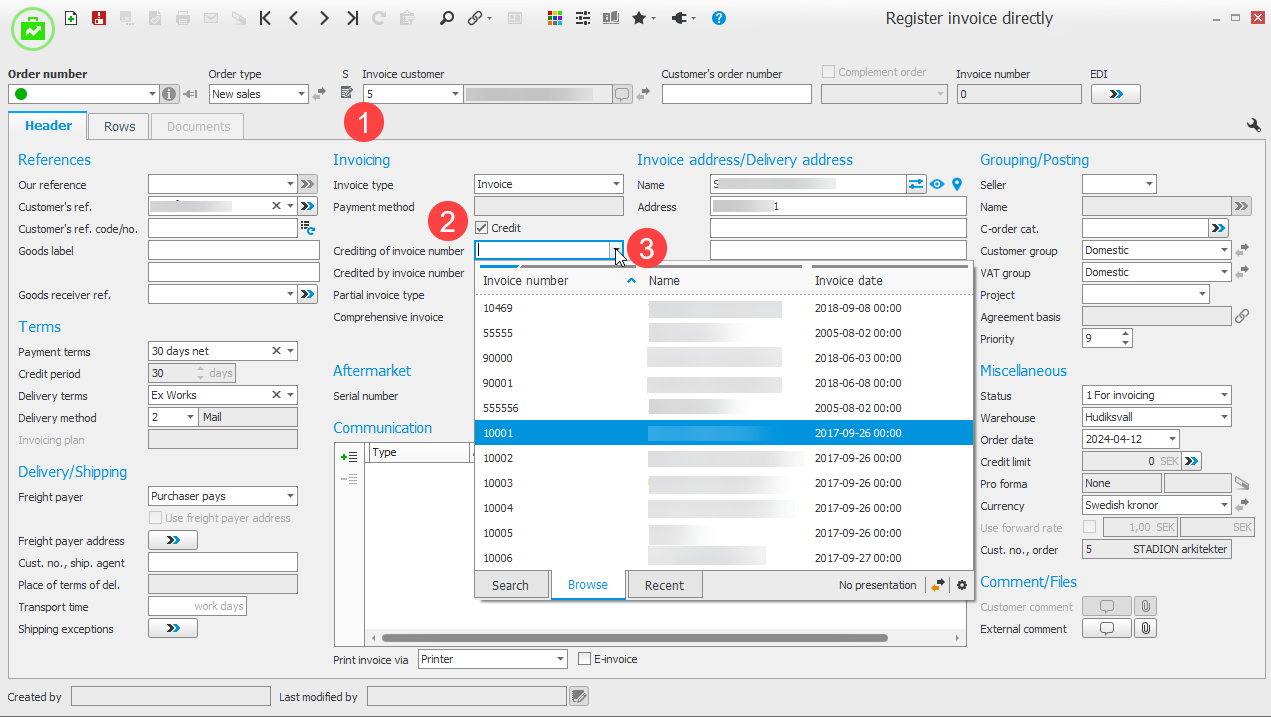Click the star Favorites icon
Viewport: 1271px width, 717px height.
(638, 18)
